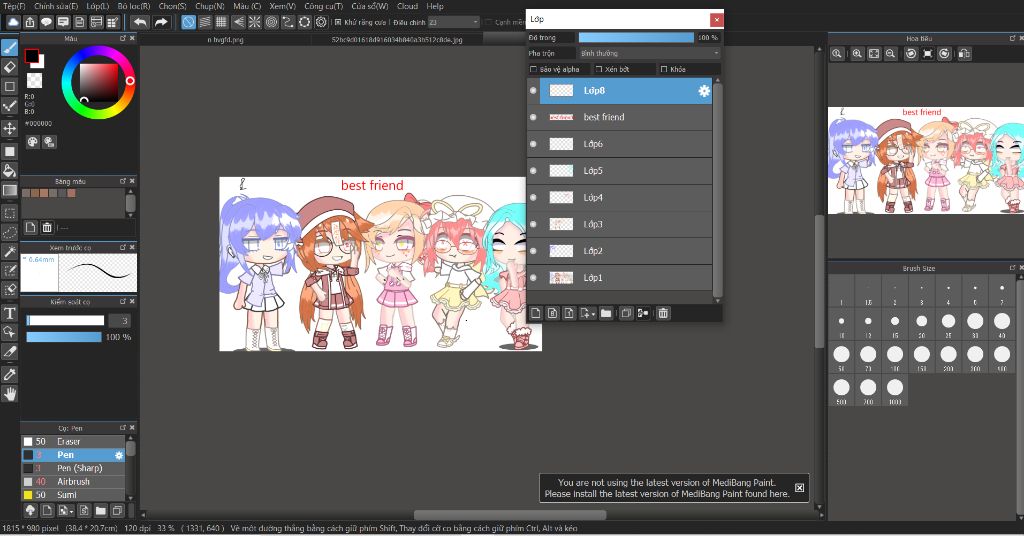Image resolution: width=1024 pixels, height=536 pixels.
Task: Click the Redo arrow in top toolbar
Action: point(161,22)
